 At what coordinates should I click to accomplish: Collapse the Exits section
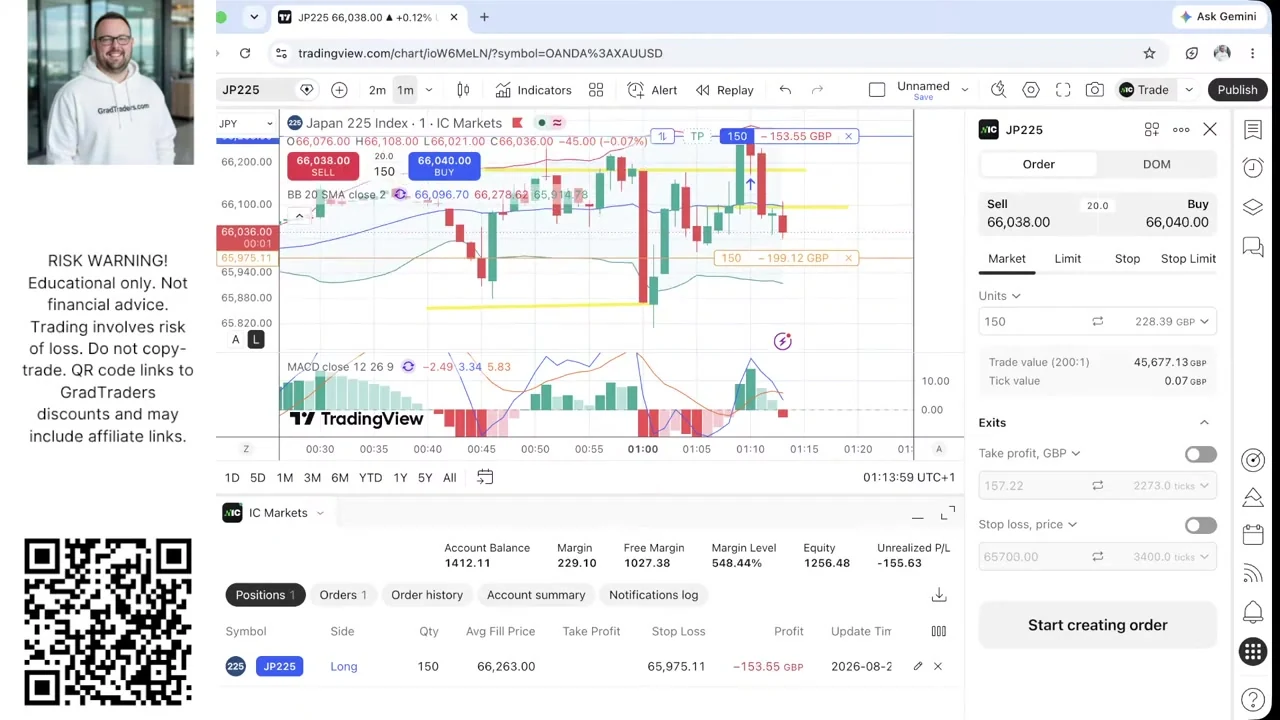coord(1204,423)
